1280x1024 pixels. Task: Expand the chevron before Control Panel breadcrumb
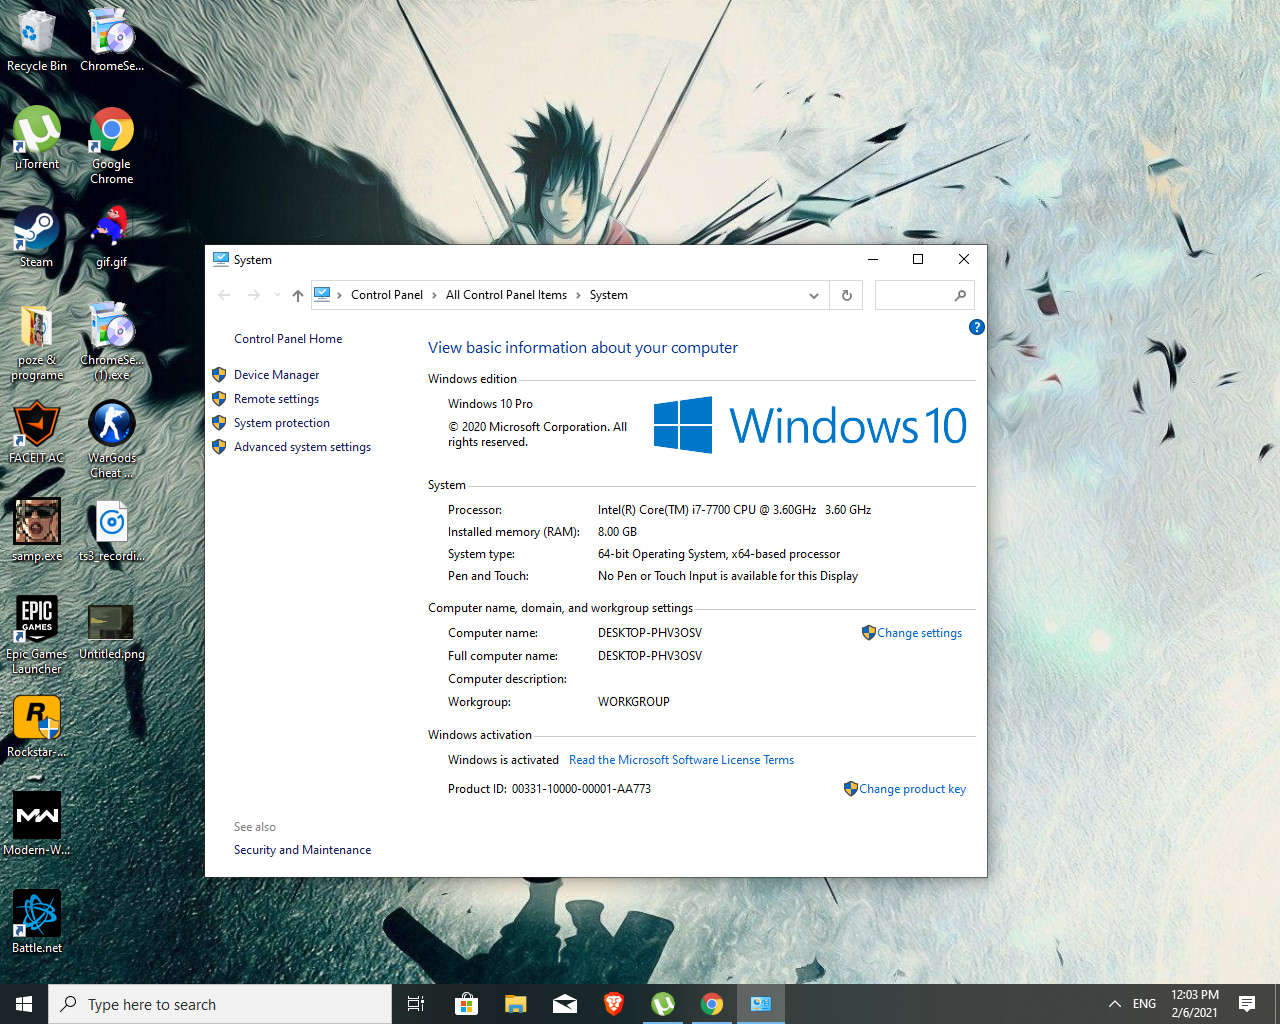click(x=340, y=295)
